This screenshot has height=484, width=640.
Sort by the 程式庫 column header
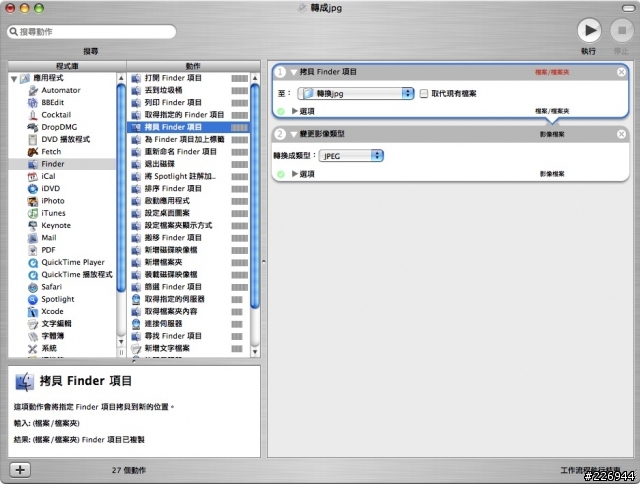click(x=67, y=66)
